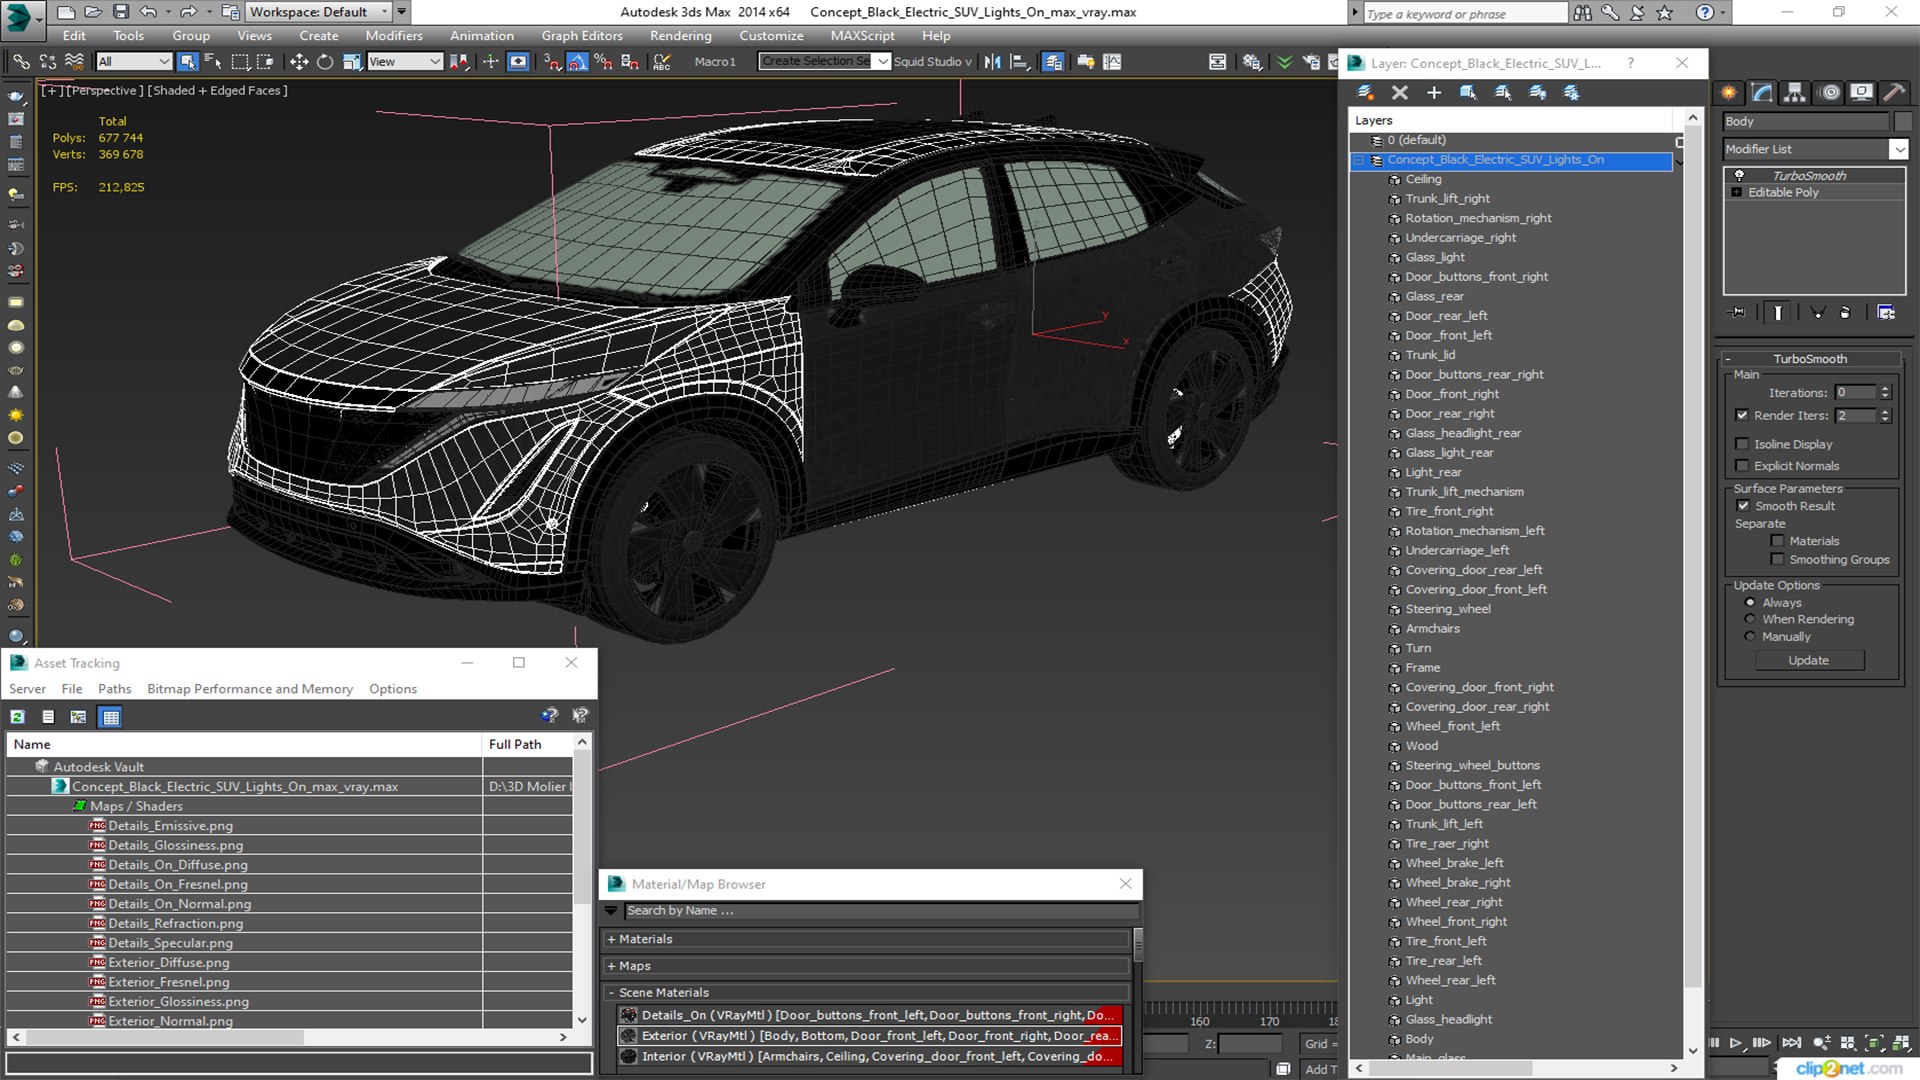Viewport: 1920px width, 1080px height.
Task: Toggle the Angle Snap icon
Action: (577, 62)
